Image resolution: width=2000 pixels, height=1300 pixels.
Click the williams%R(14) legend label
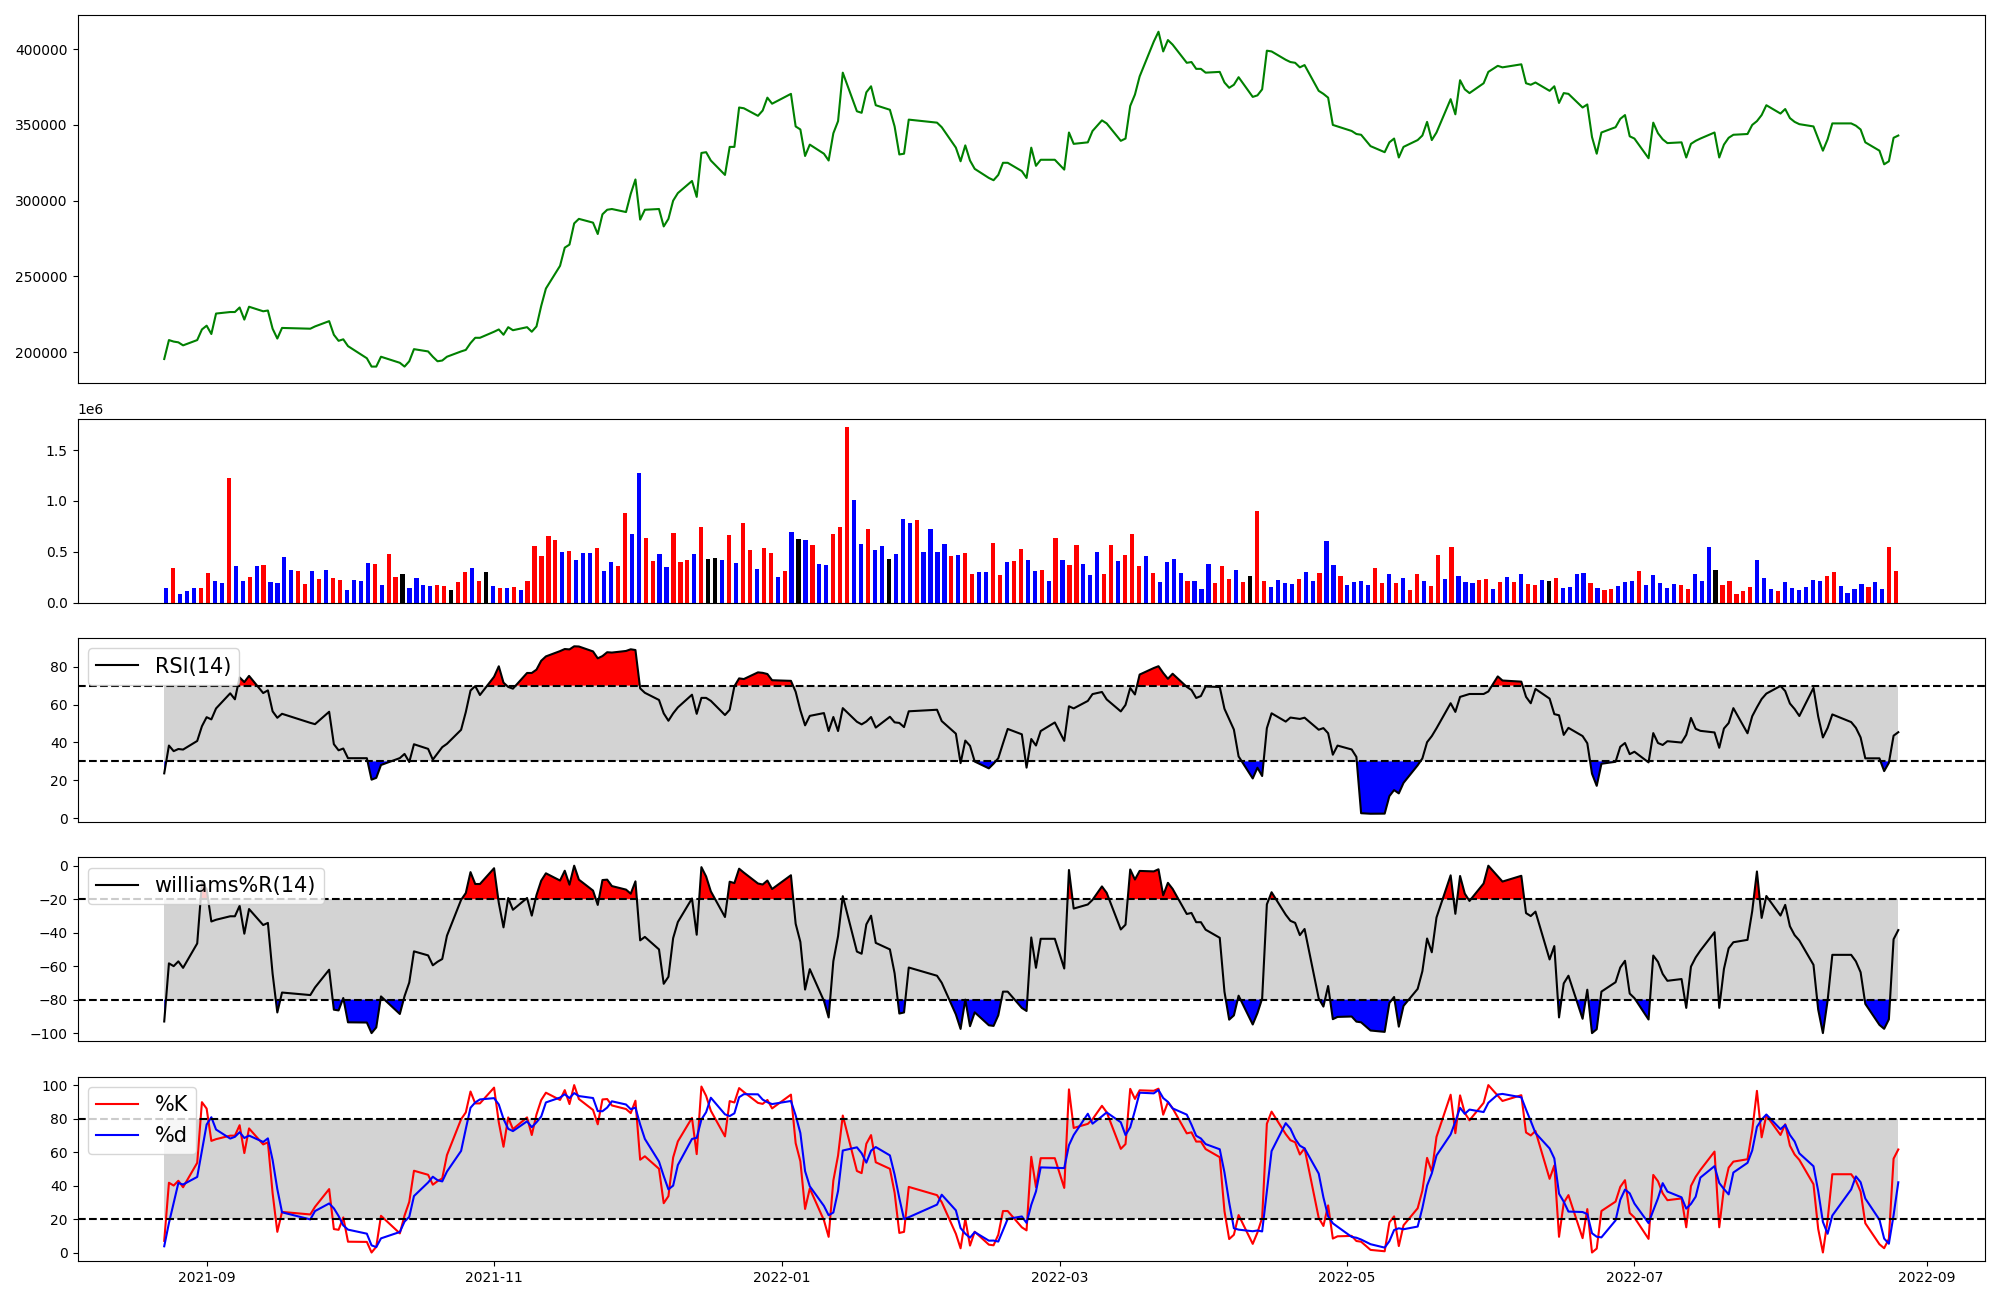click(x=234, y=885)
